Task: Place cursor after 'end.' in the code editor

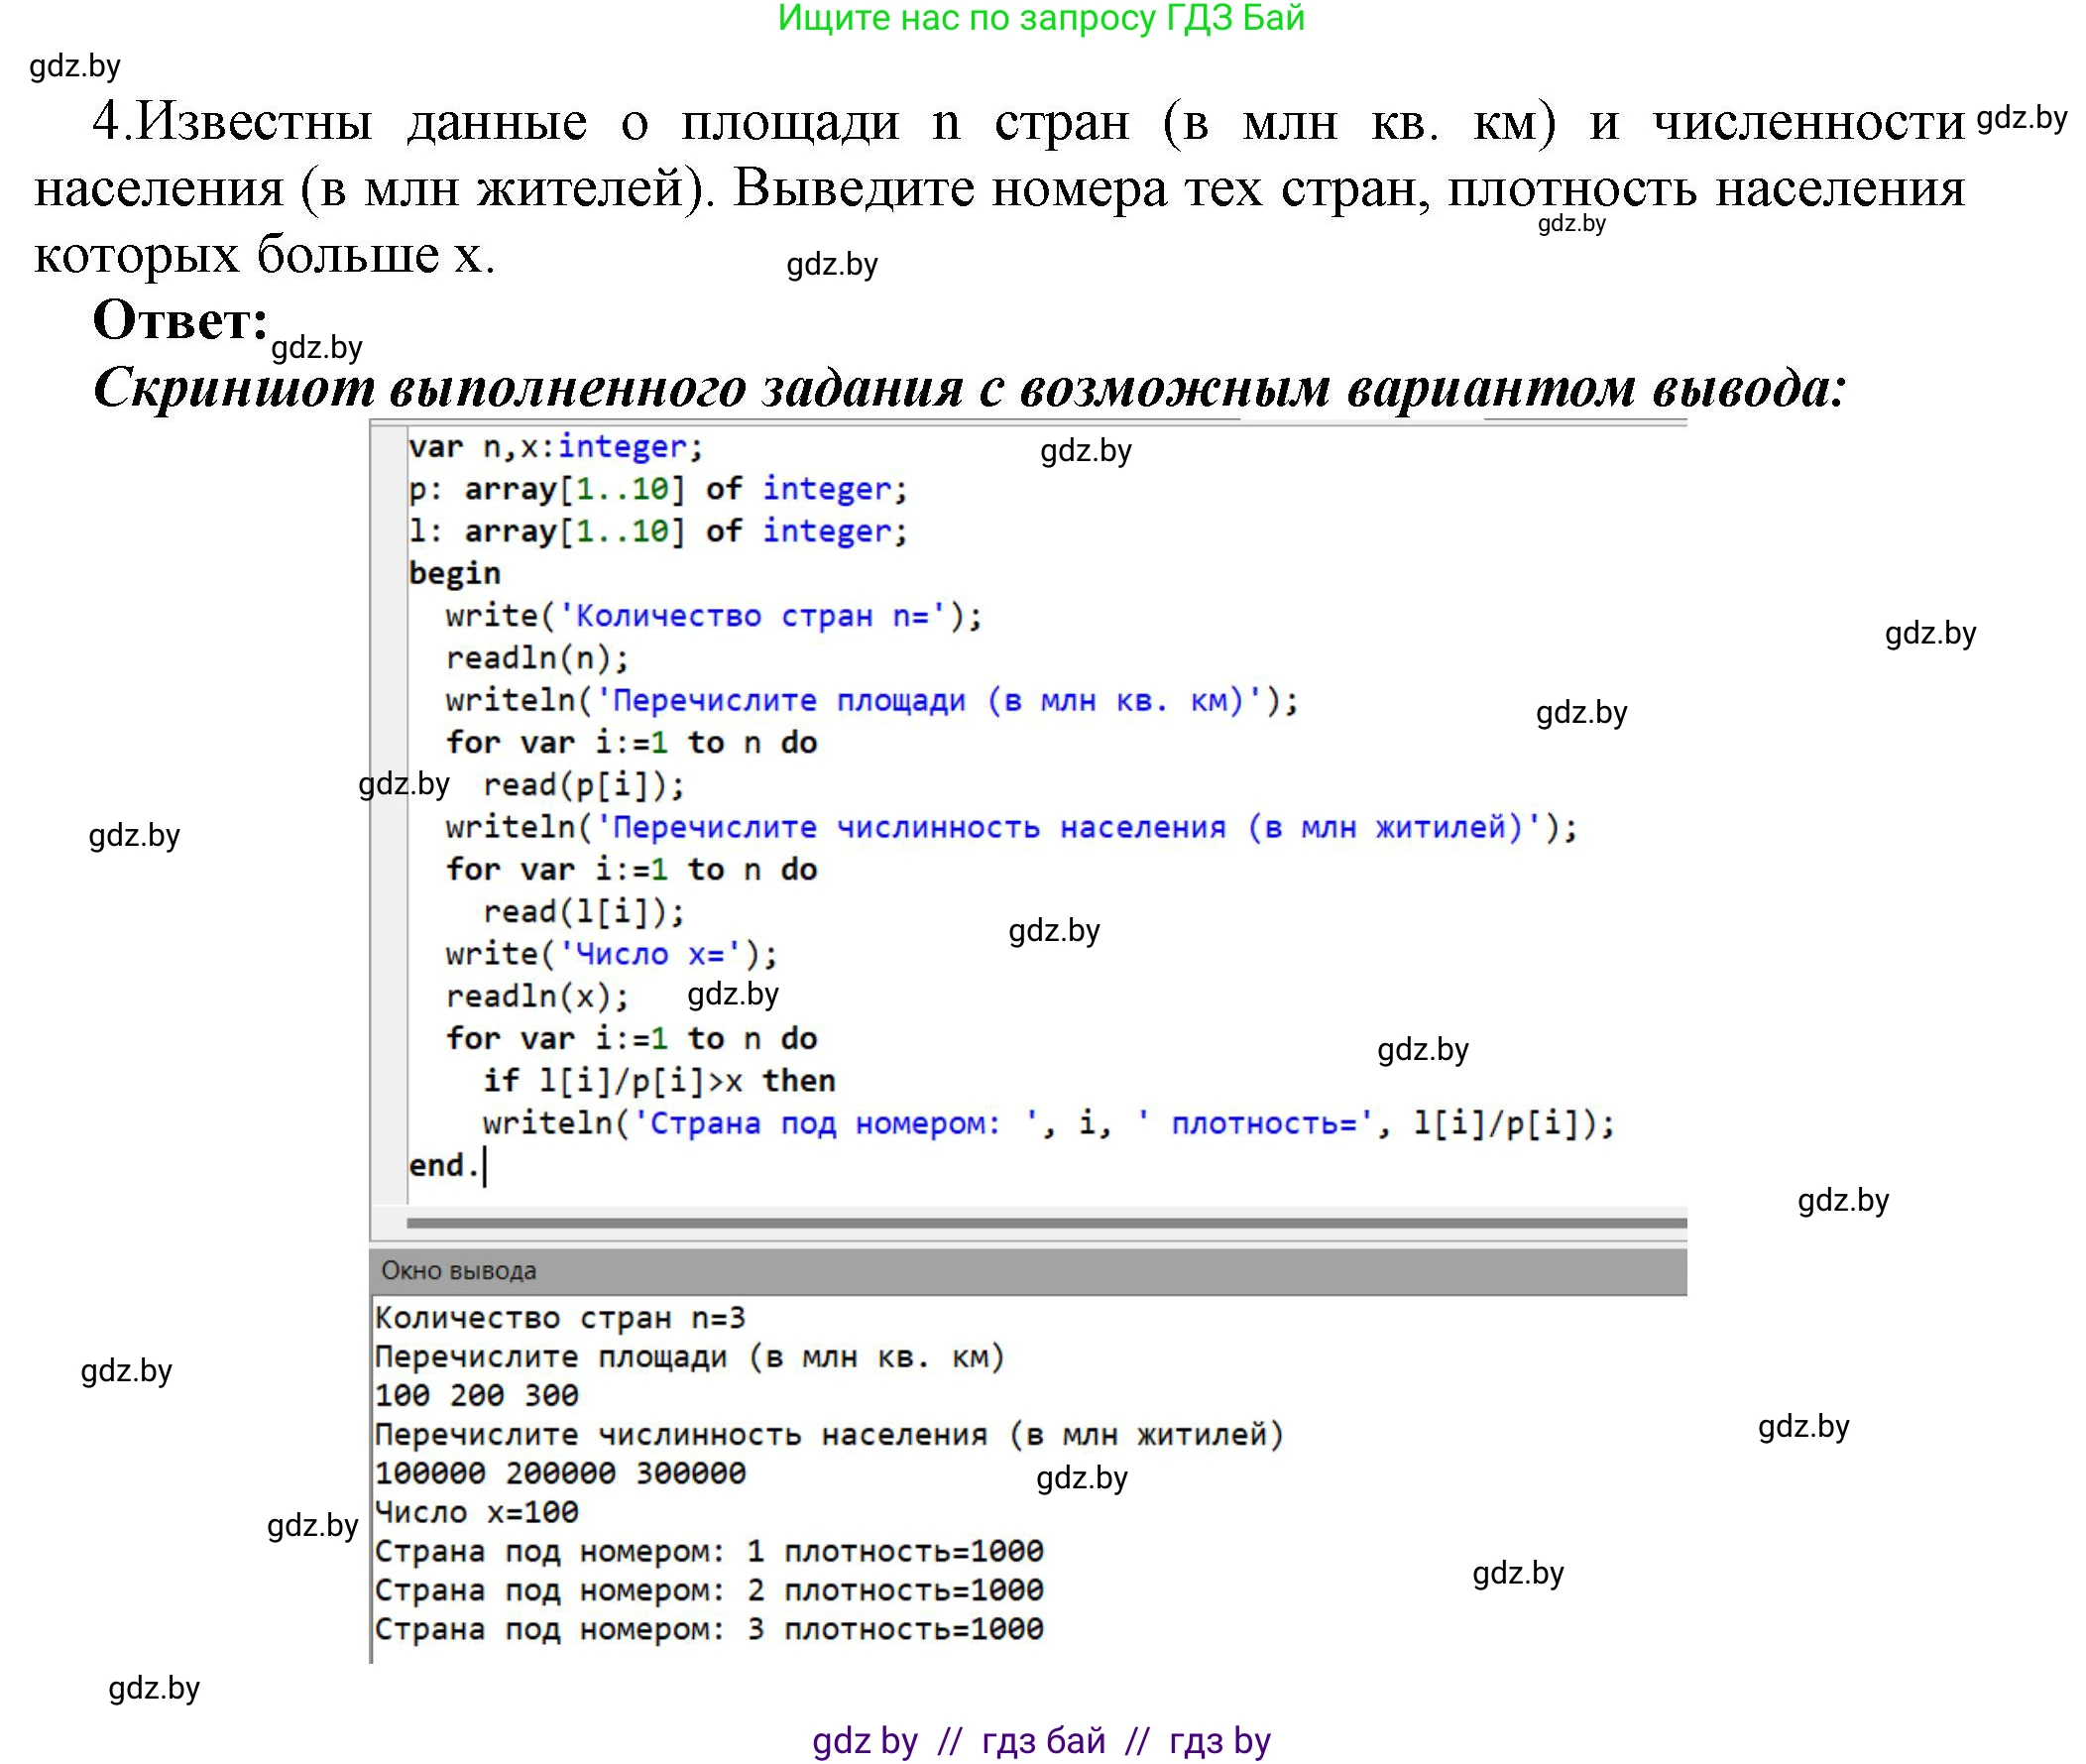Action: click(x=487, y=1163)
